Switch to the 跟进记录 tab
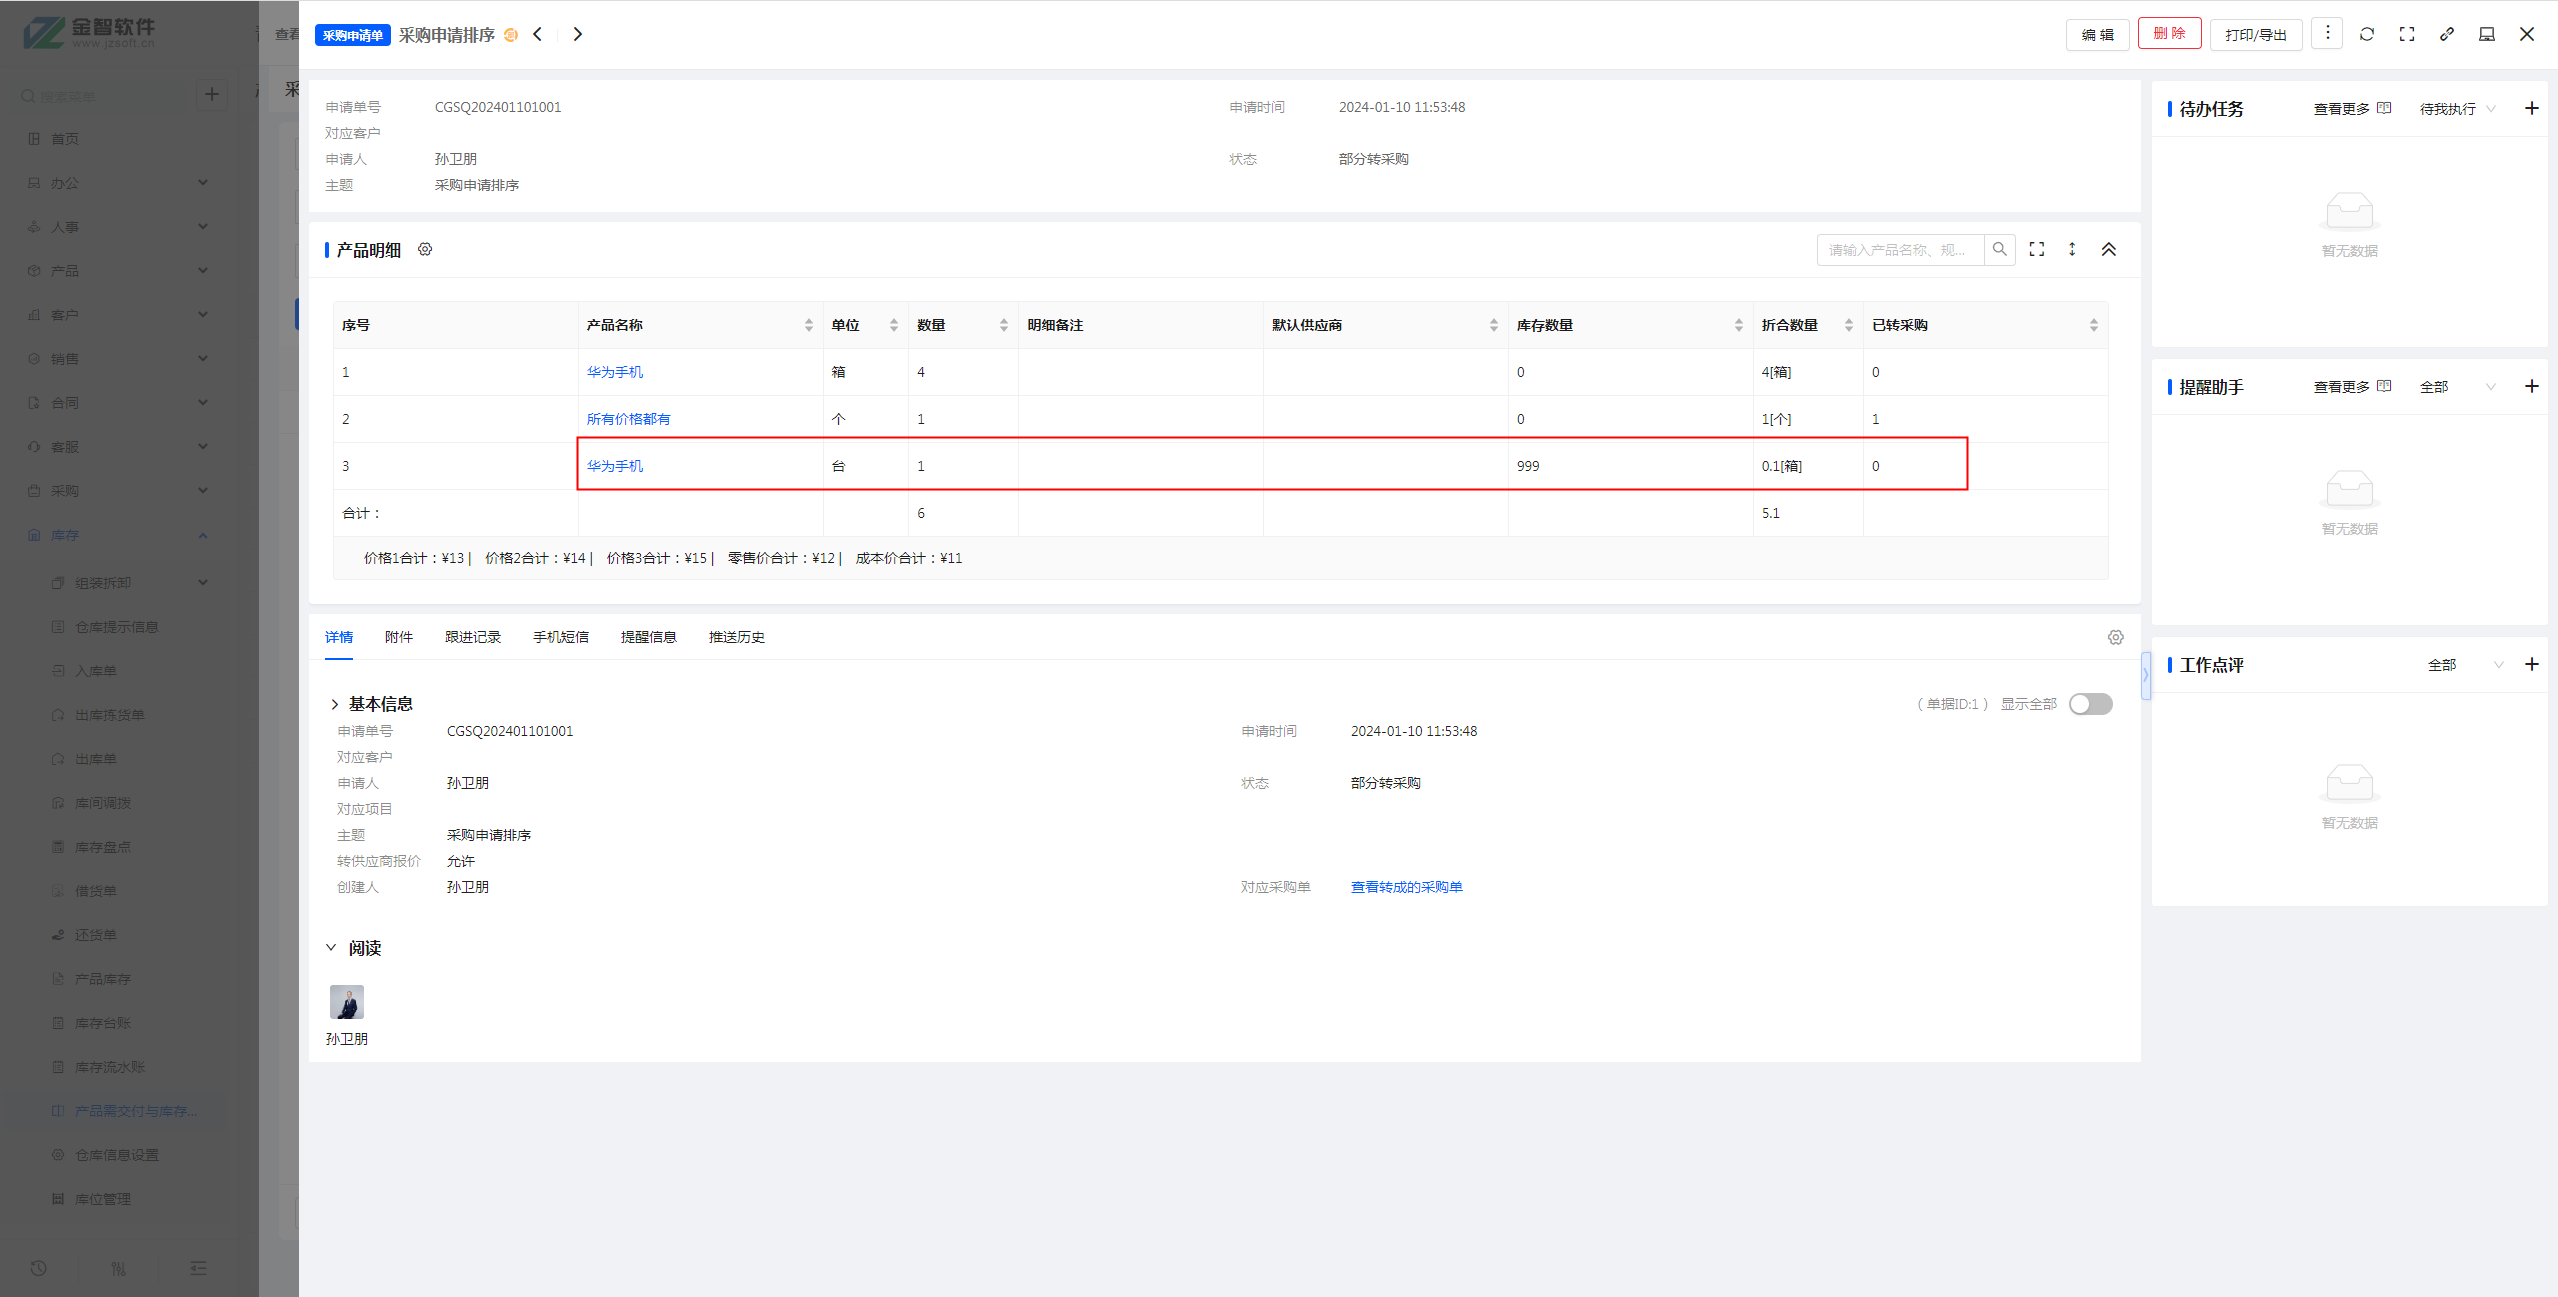 click(472, 637)
